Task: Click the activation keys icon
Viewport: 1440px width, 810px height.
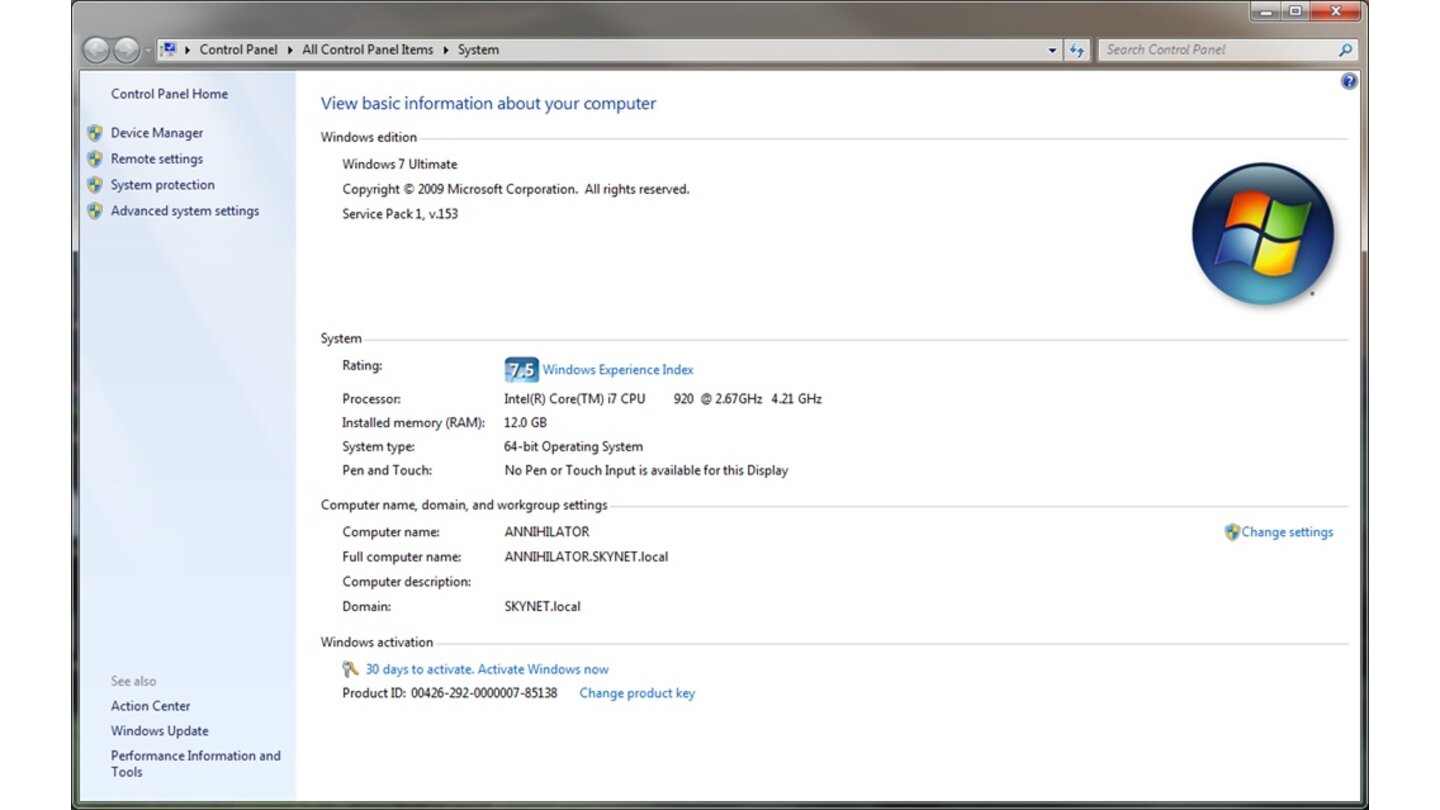Action: pyautogui.click(x=350, y=669)
